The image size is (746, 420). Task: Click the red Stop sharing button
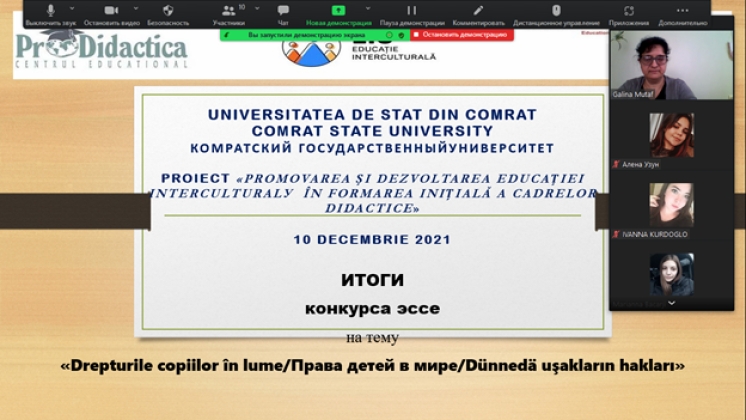point(460,34)
